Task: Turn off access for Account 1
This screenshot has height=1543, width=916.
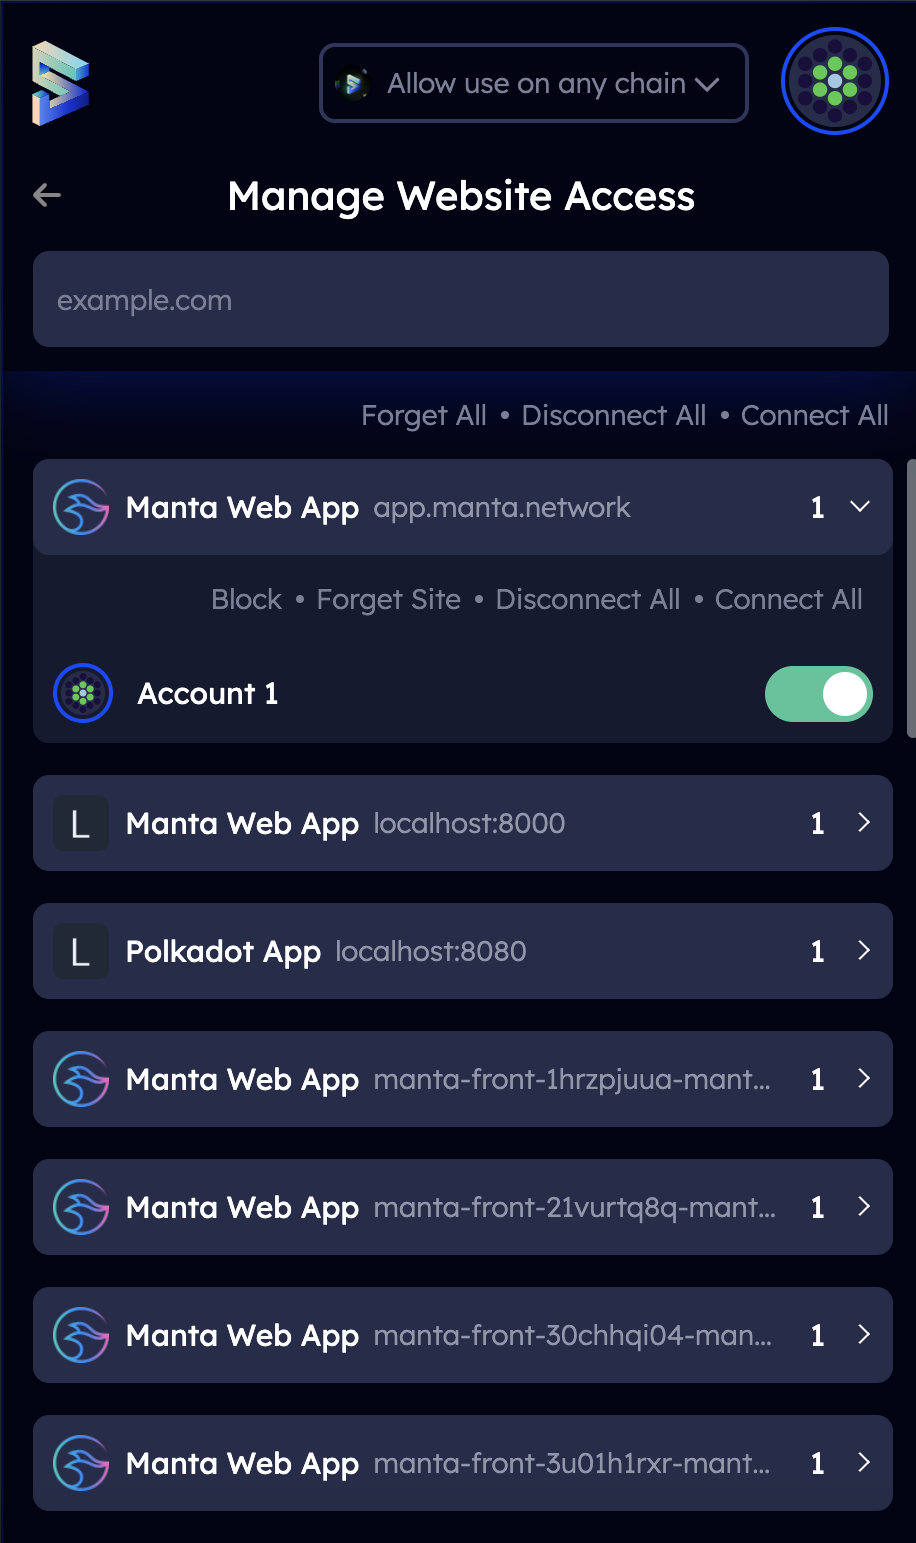Action: 819,693
